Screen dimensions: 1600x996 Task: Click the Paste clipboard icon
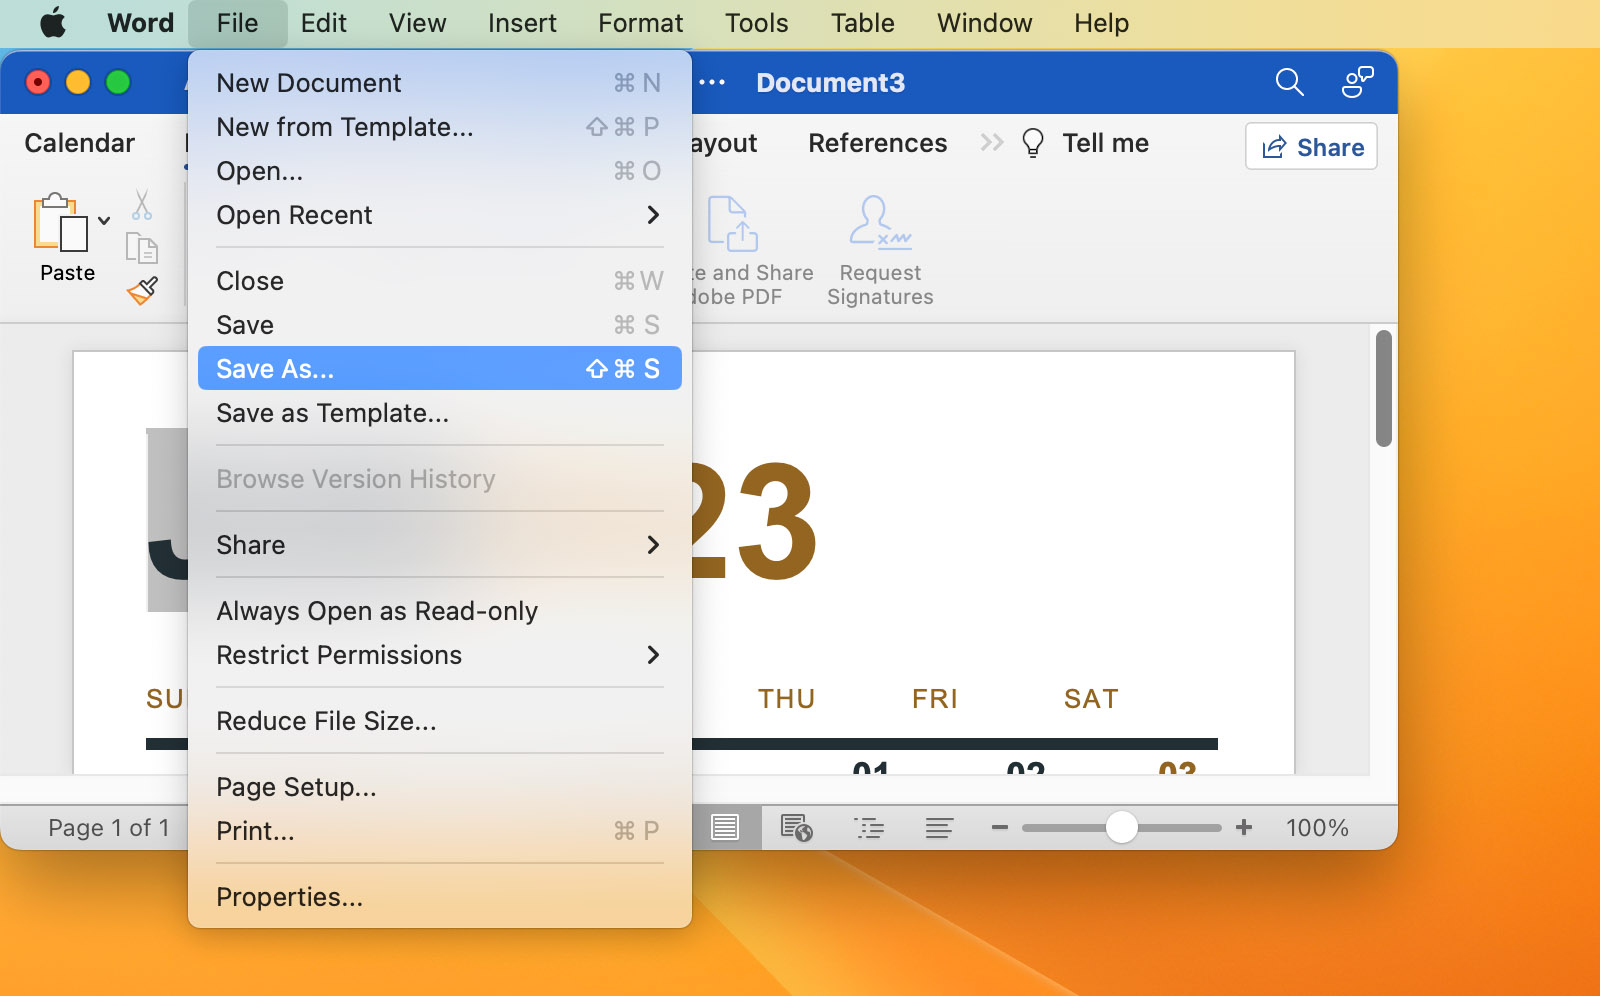tap(60, 222)
